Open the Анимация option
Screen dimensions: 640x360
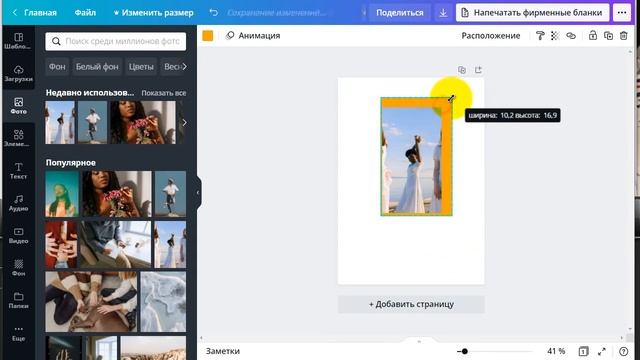pos(253,36)
